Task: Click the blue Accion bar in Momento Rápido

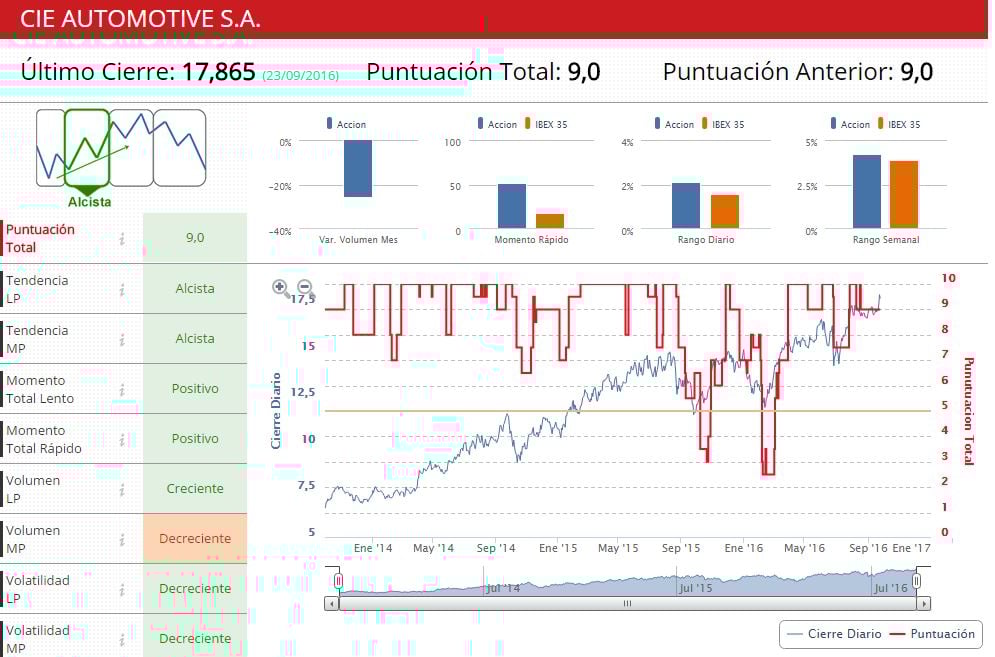Action: point(511,206)
